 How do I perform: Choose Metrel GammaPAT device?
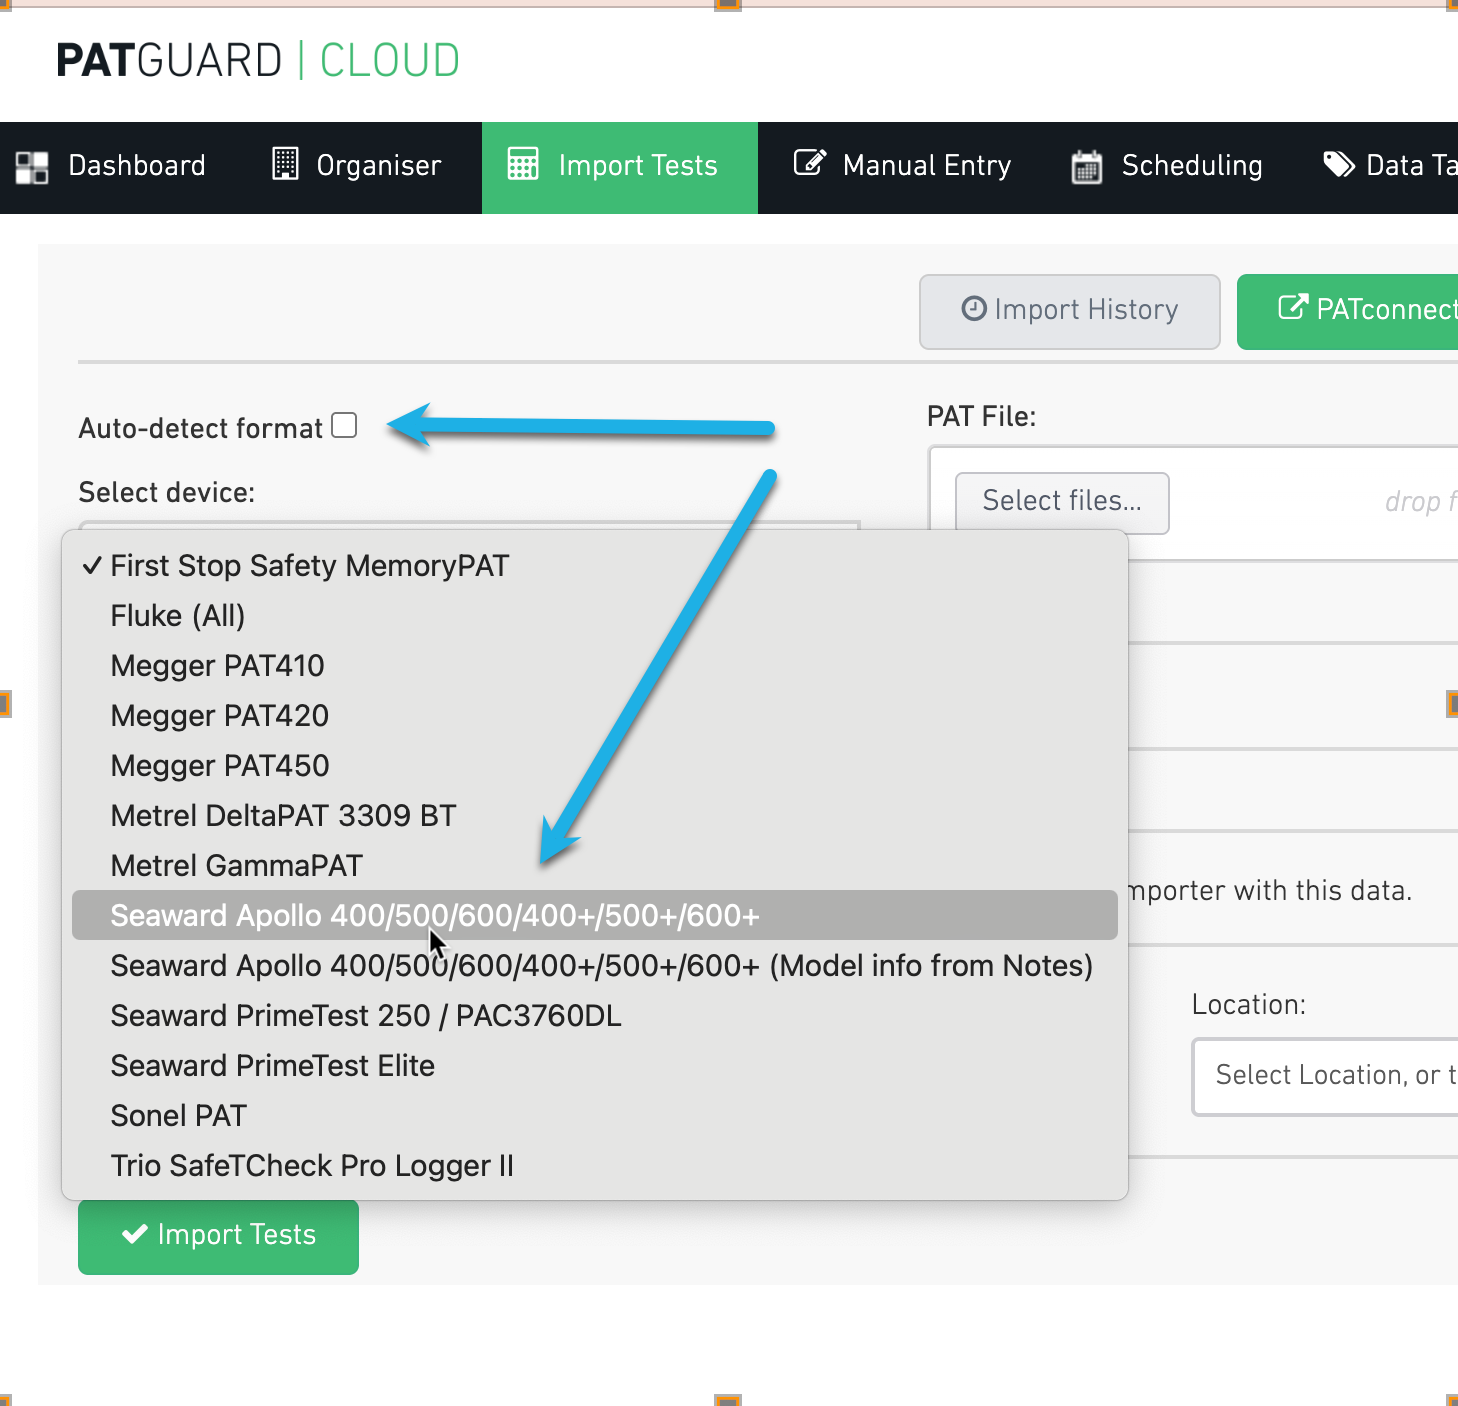click(x=595, y=866)
